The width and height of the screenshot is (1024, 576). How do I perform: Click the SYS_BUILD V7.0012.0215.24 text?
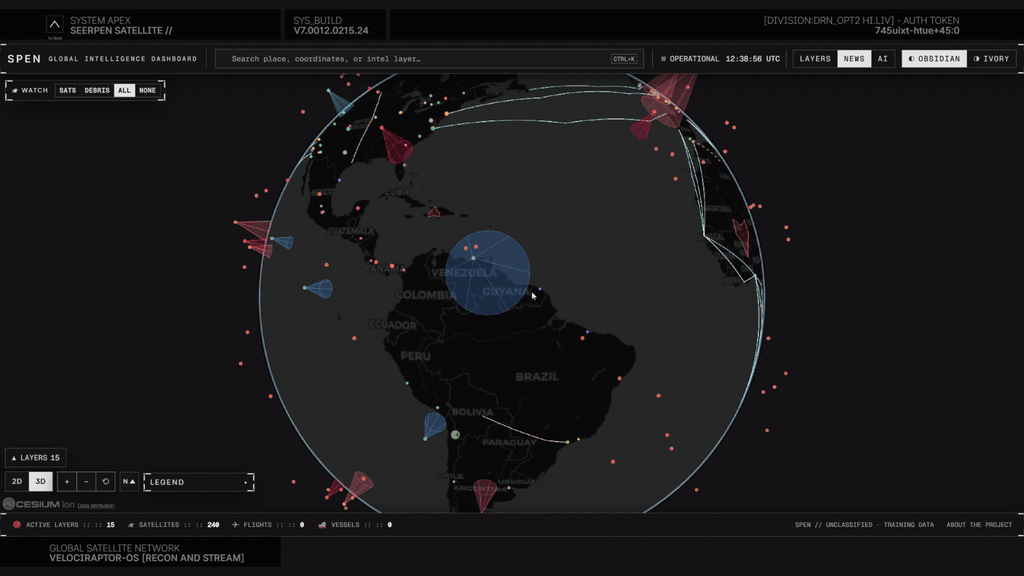330,25
